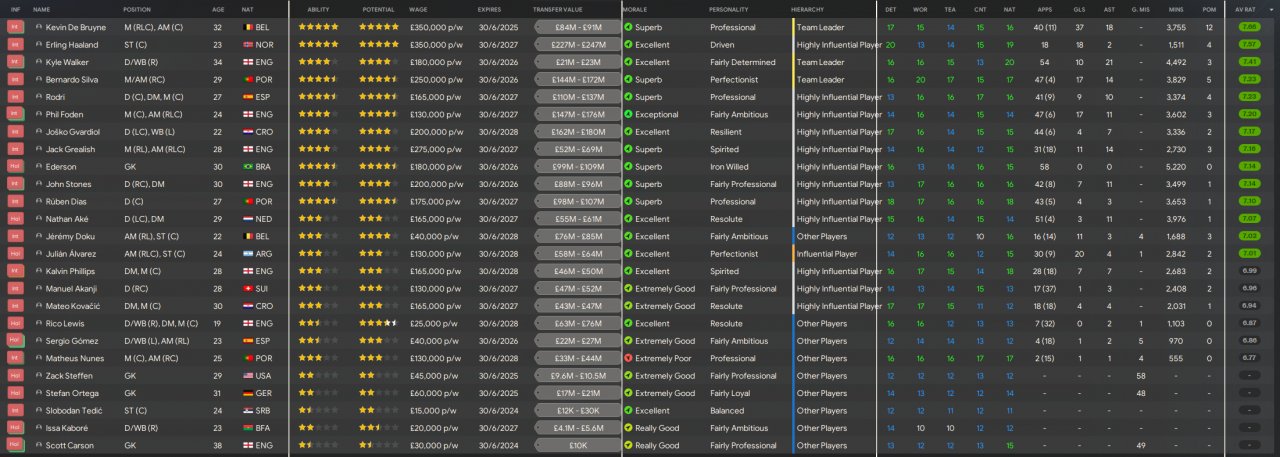
Task: Sort by the MINS column header
Action: click(1176, 8)
